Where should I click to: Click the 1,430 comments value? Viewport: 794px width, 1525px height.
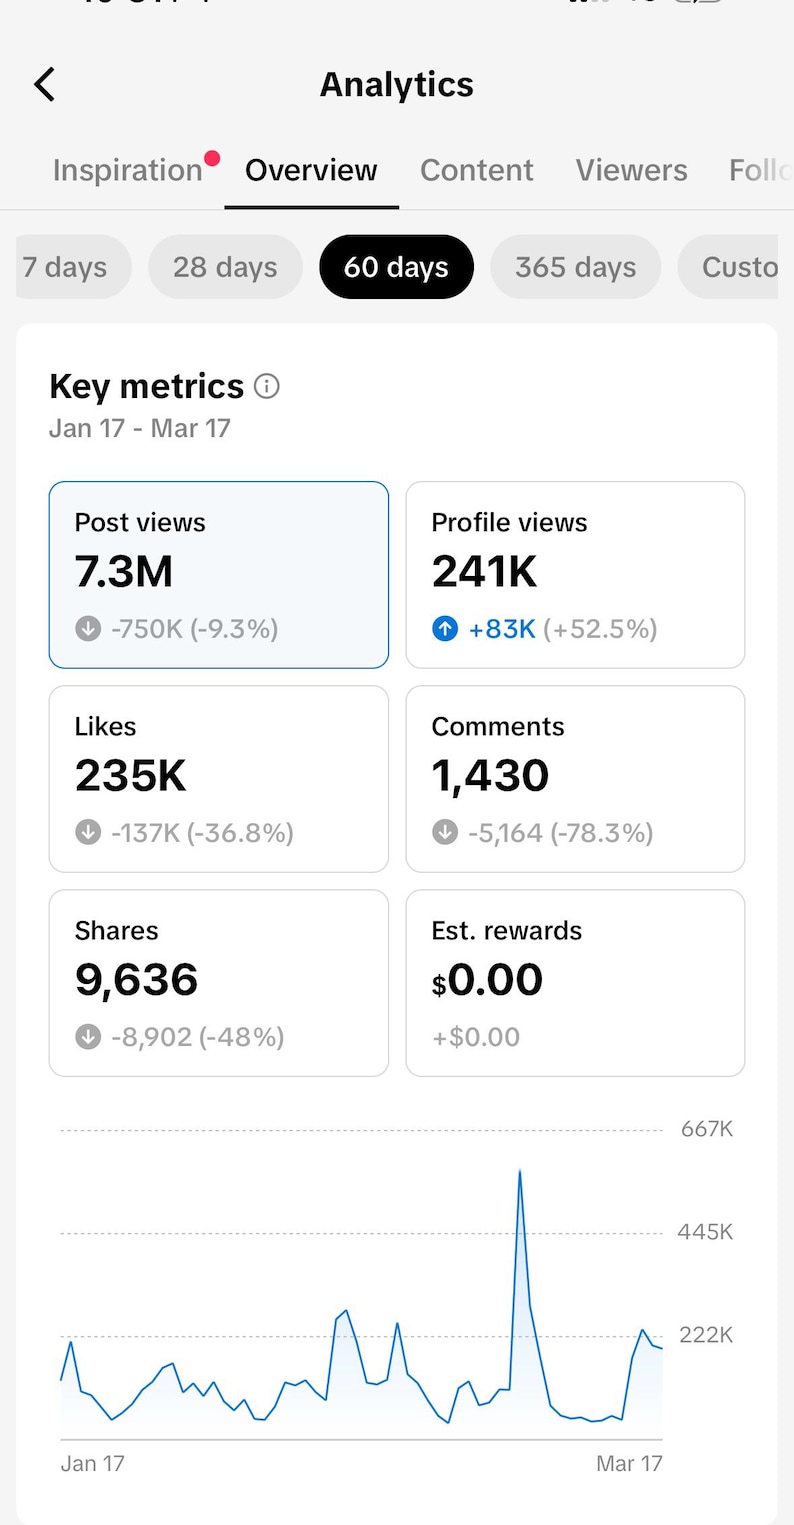491,776
